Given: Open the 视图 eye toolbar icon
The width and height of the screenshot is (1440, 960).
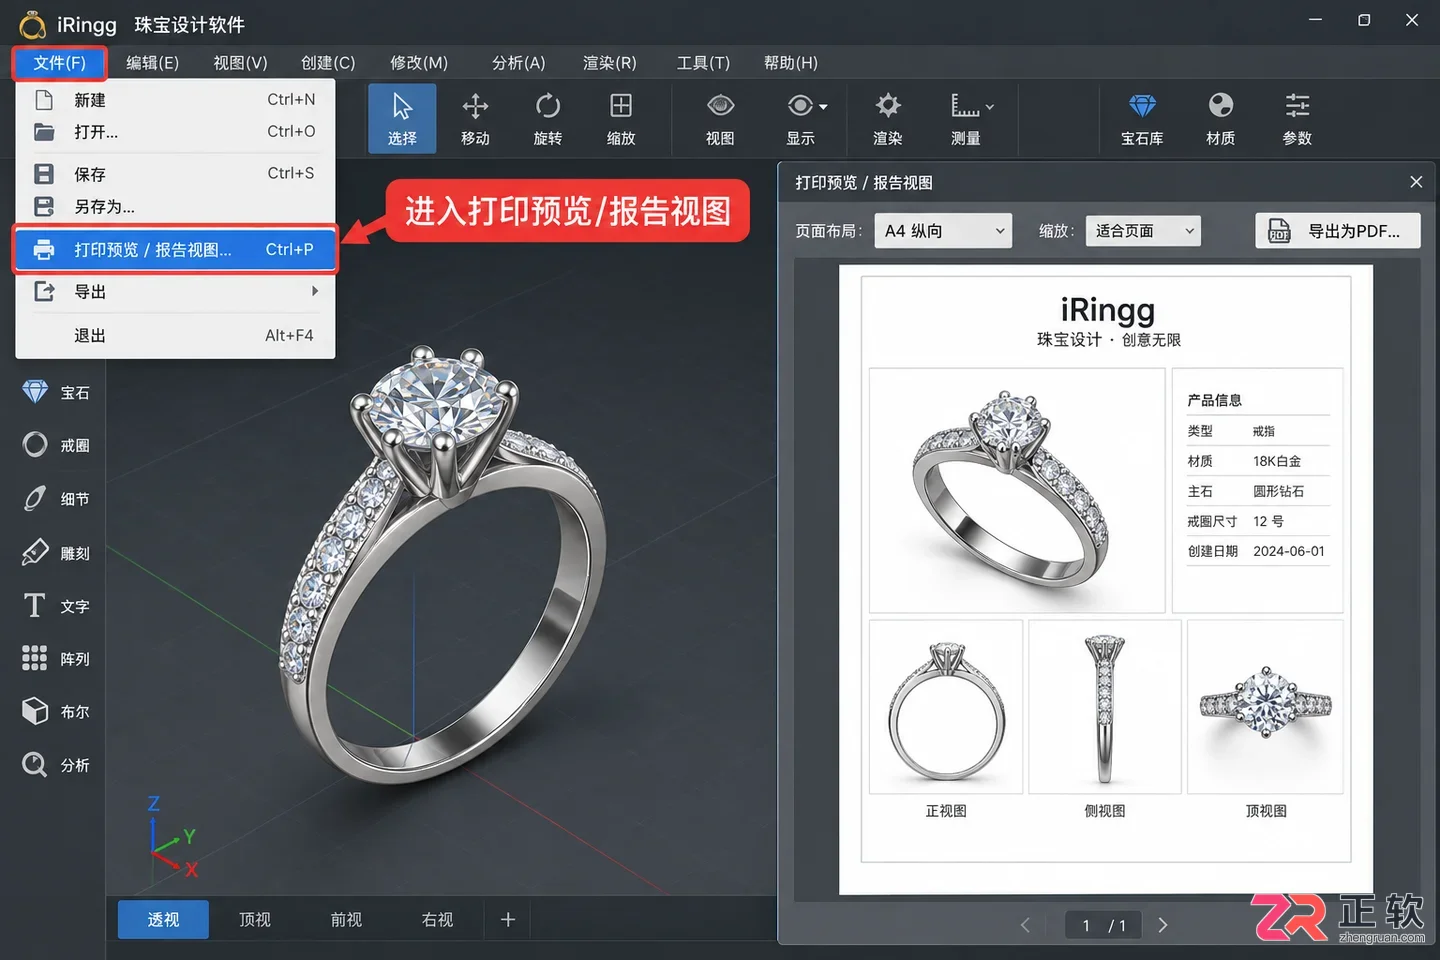Looking at the screenshot, I should coord(720,118).
